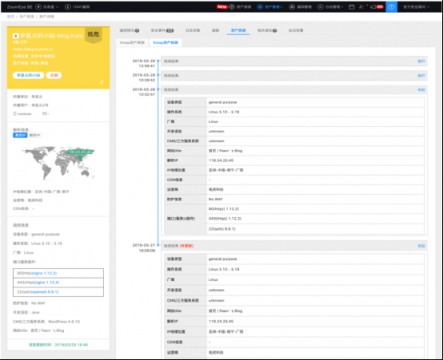Open notifications icon with red count badge
Screen dimensions: 443x360
coord(377,7)
